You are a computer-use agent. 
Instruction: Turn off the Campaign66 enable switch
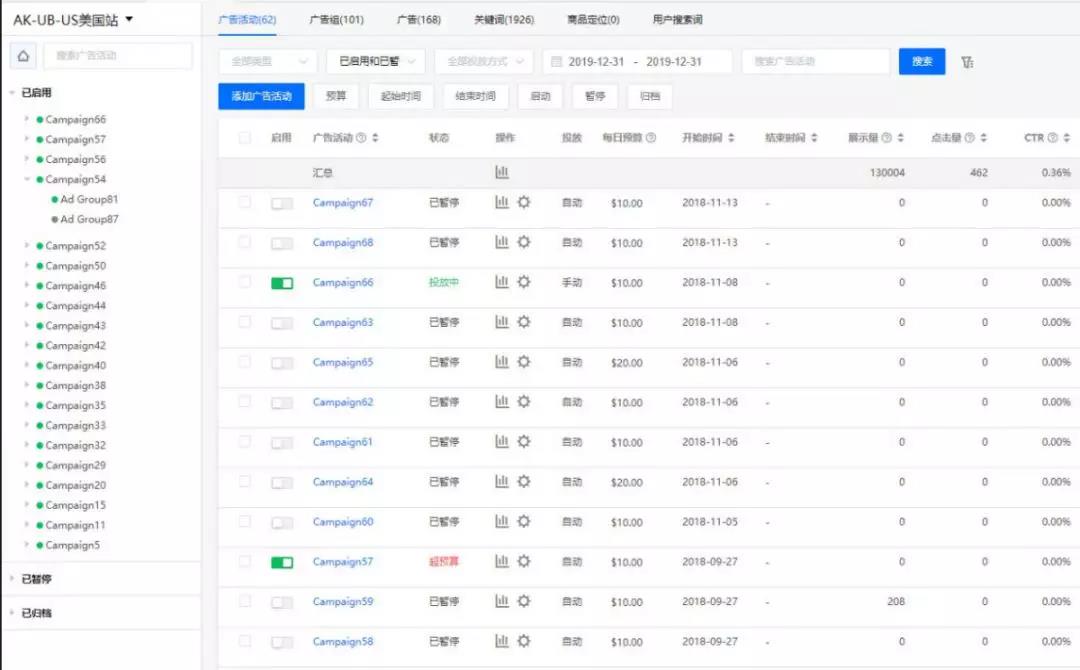282,284
